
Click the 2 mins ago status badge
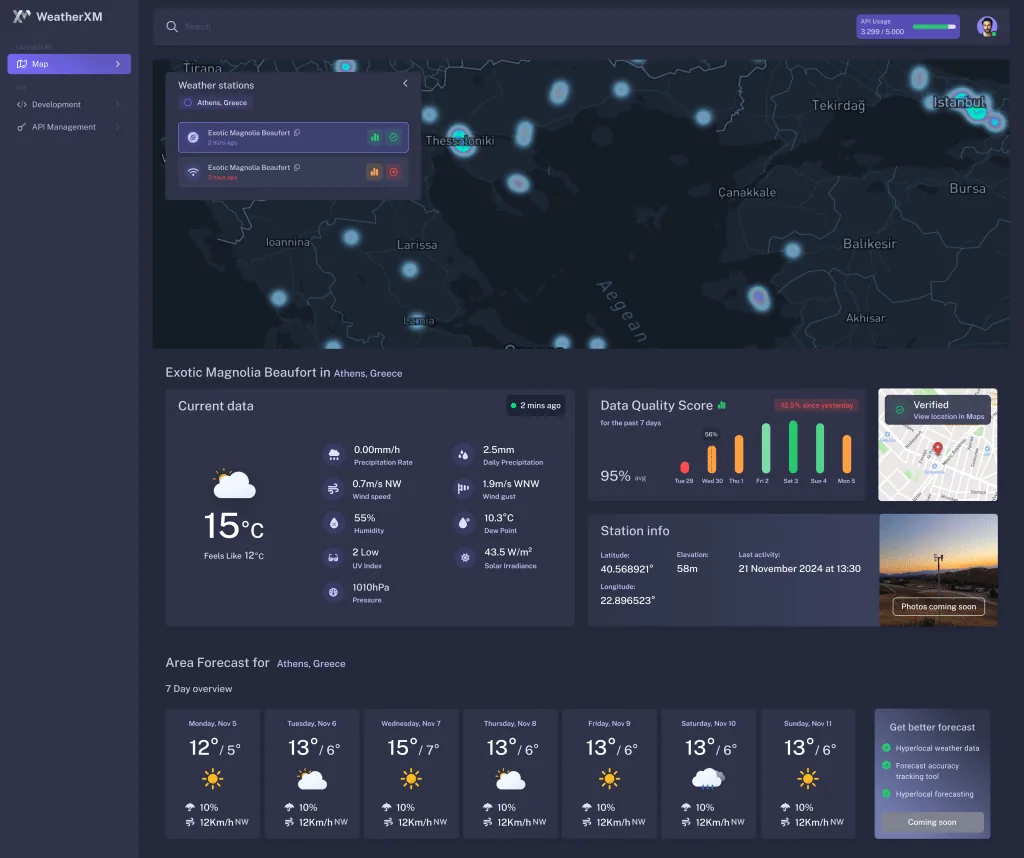tap(536, 405)
